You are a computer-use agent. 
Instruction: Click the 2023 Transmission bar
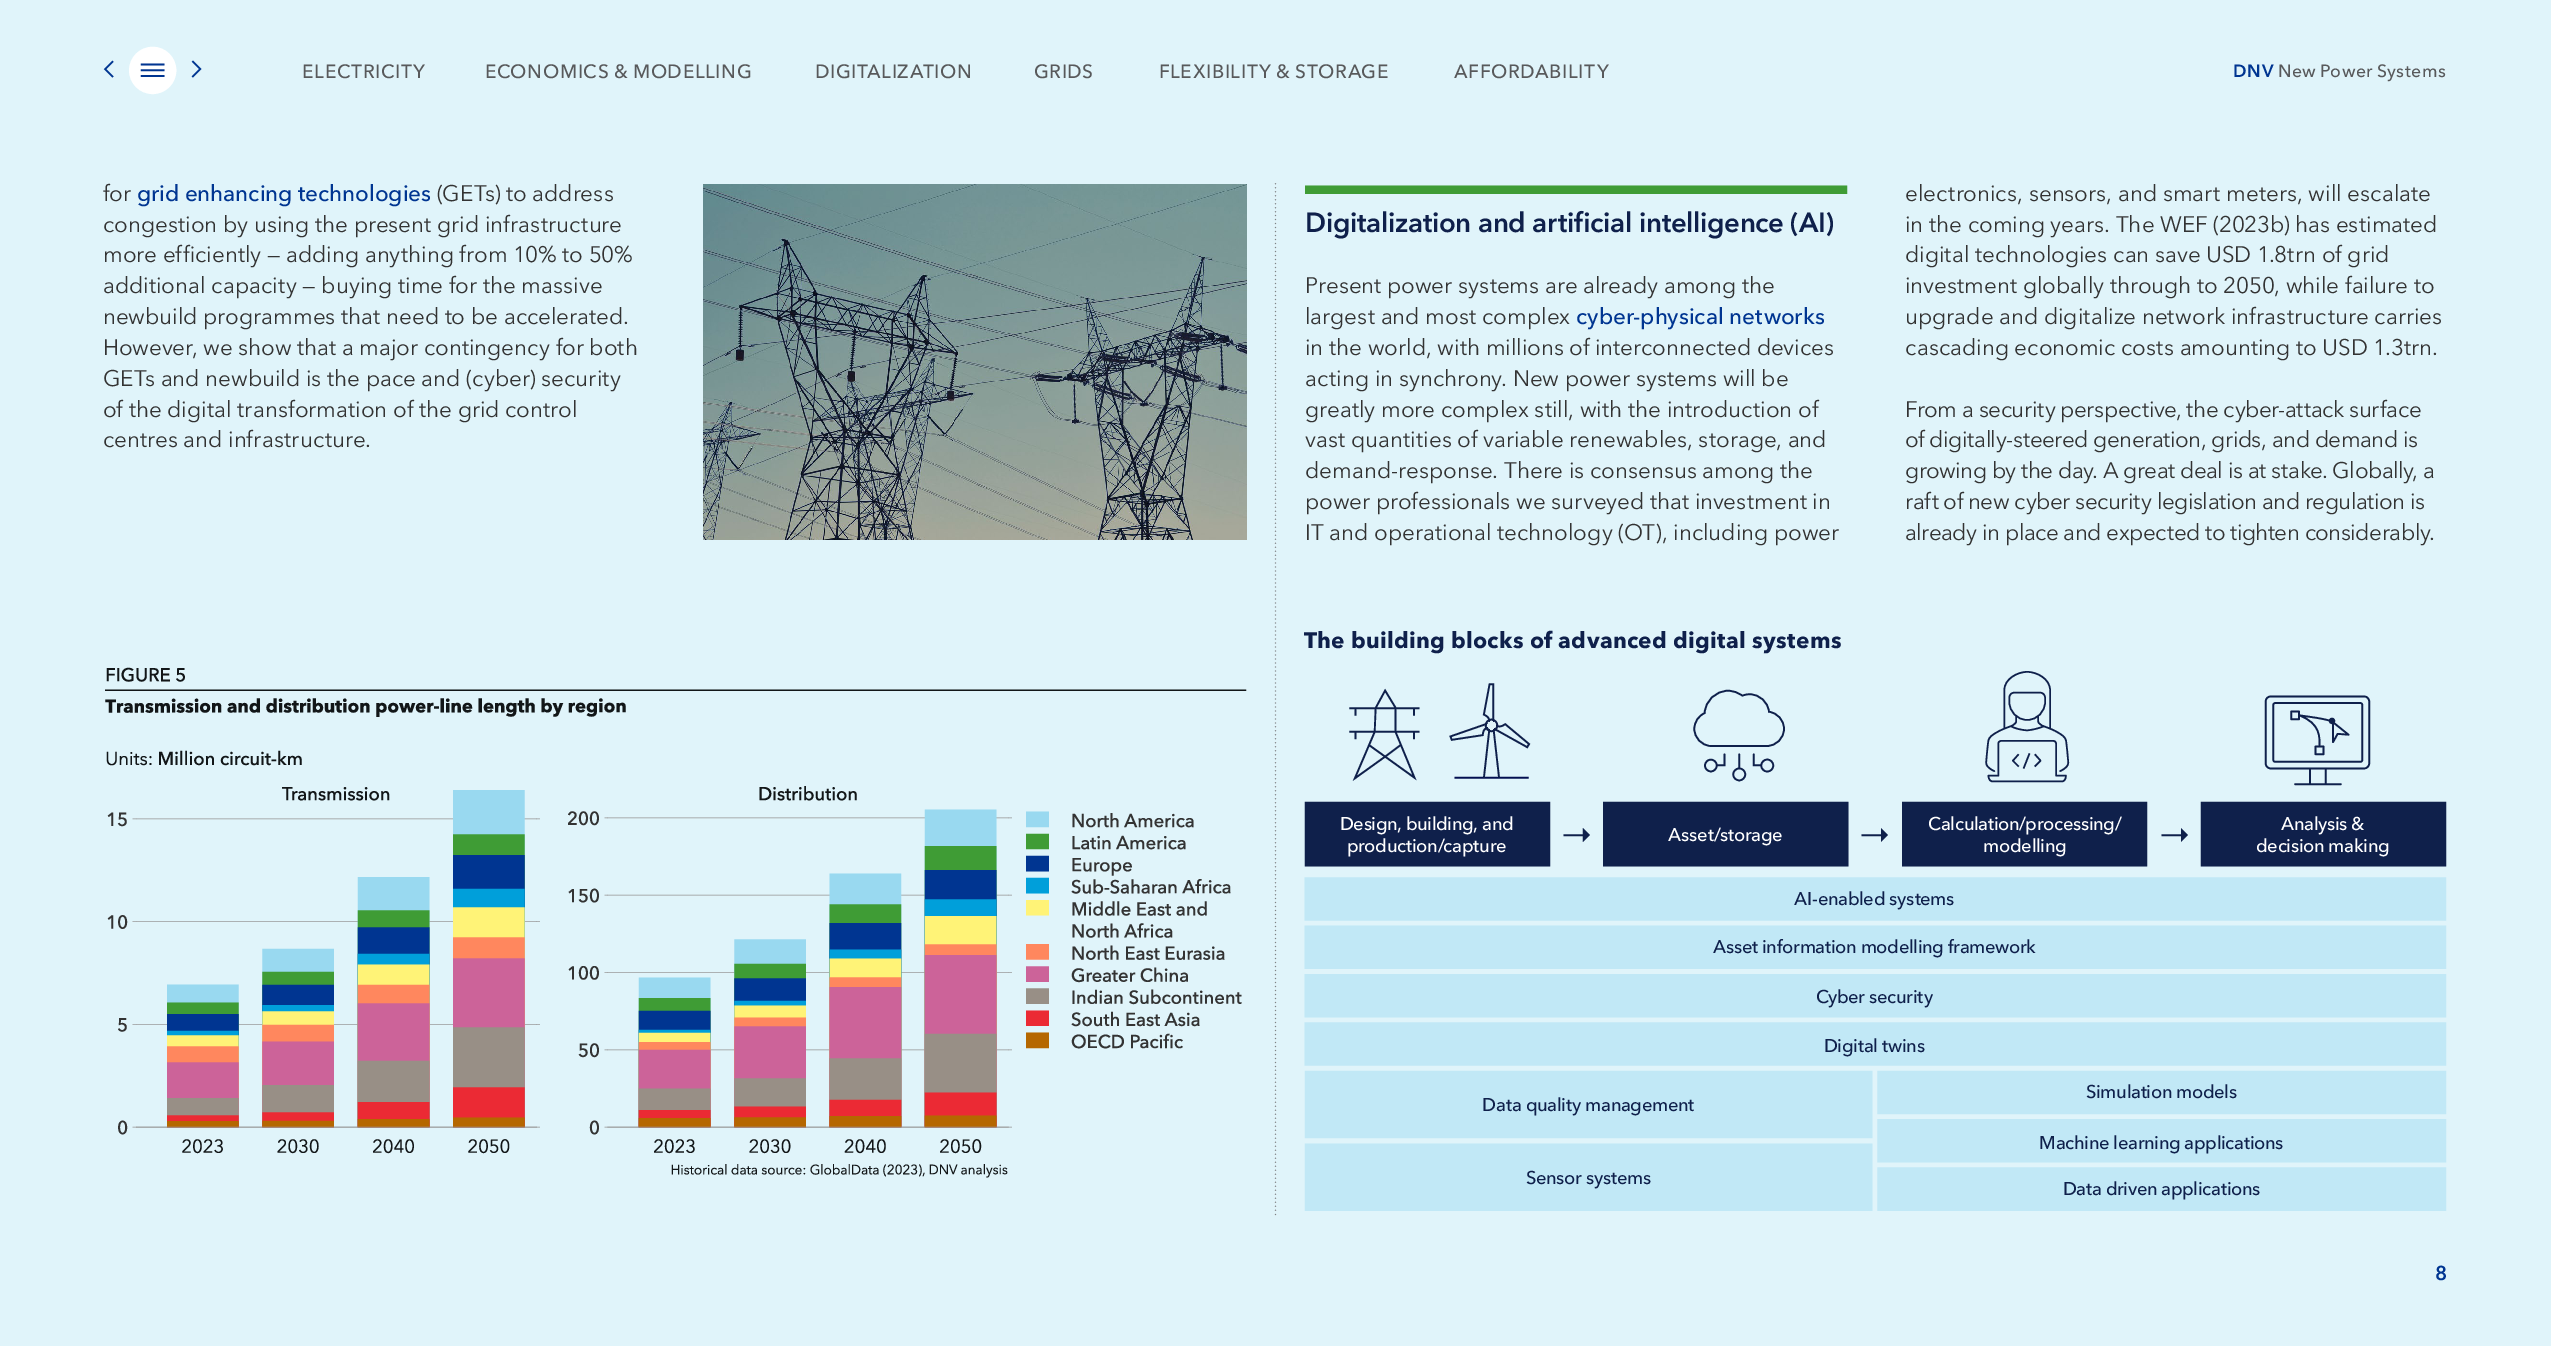(202, 1055)
